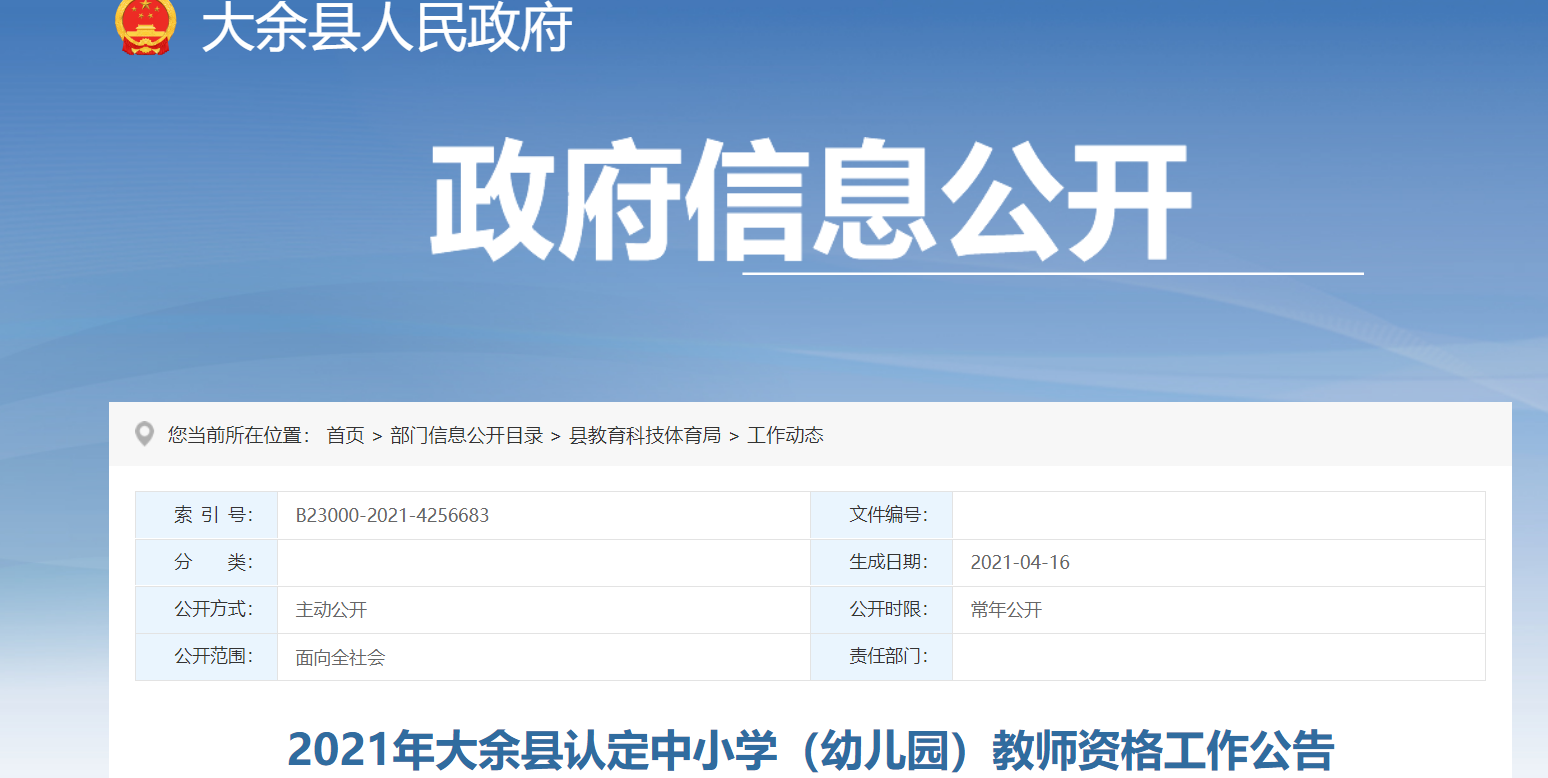
Task: Go to 首页 in breadcrumb
Action: 346,435
